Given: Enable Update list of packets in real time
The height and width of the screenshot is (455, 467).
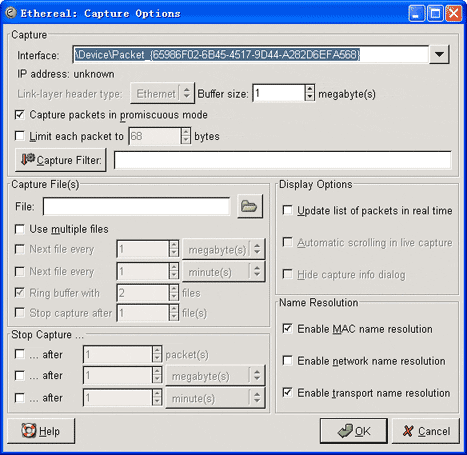Looking at the screenshot, I should 287,210.
